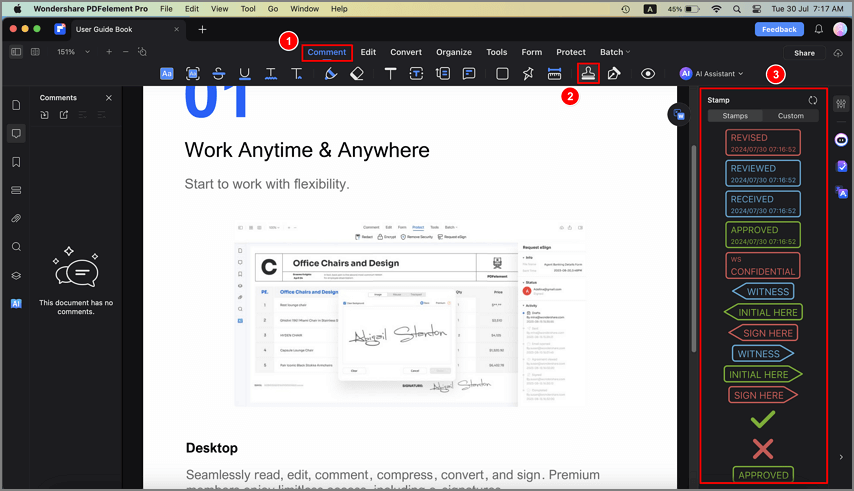
Task: Select the Text Comment tool
Action: click(391, 73)
